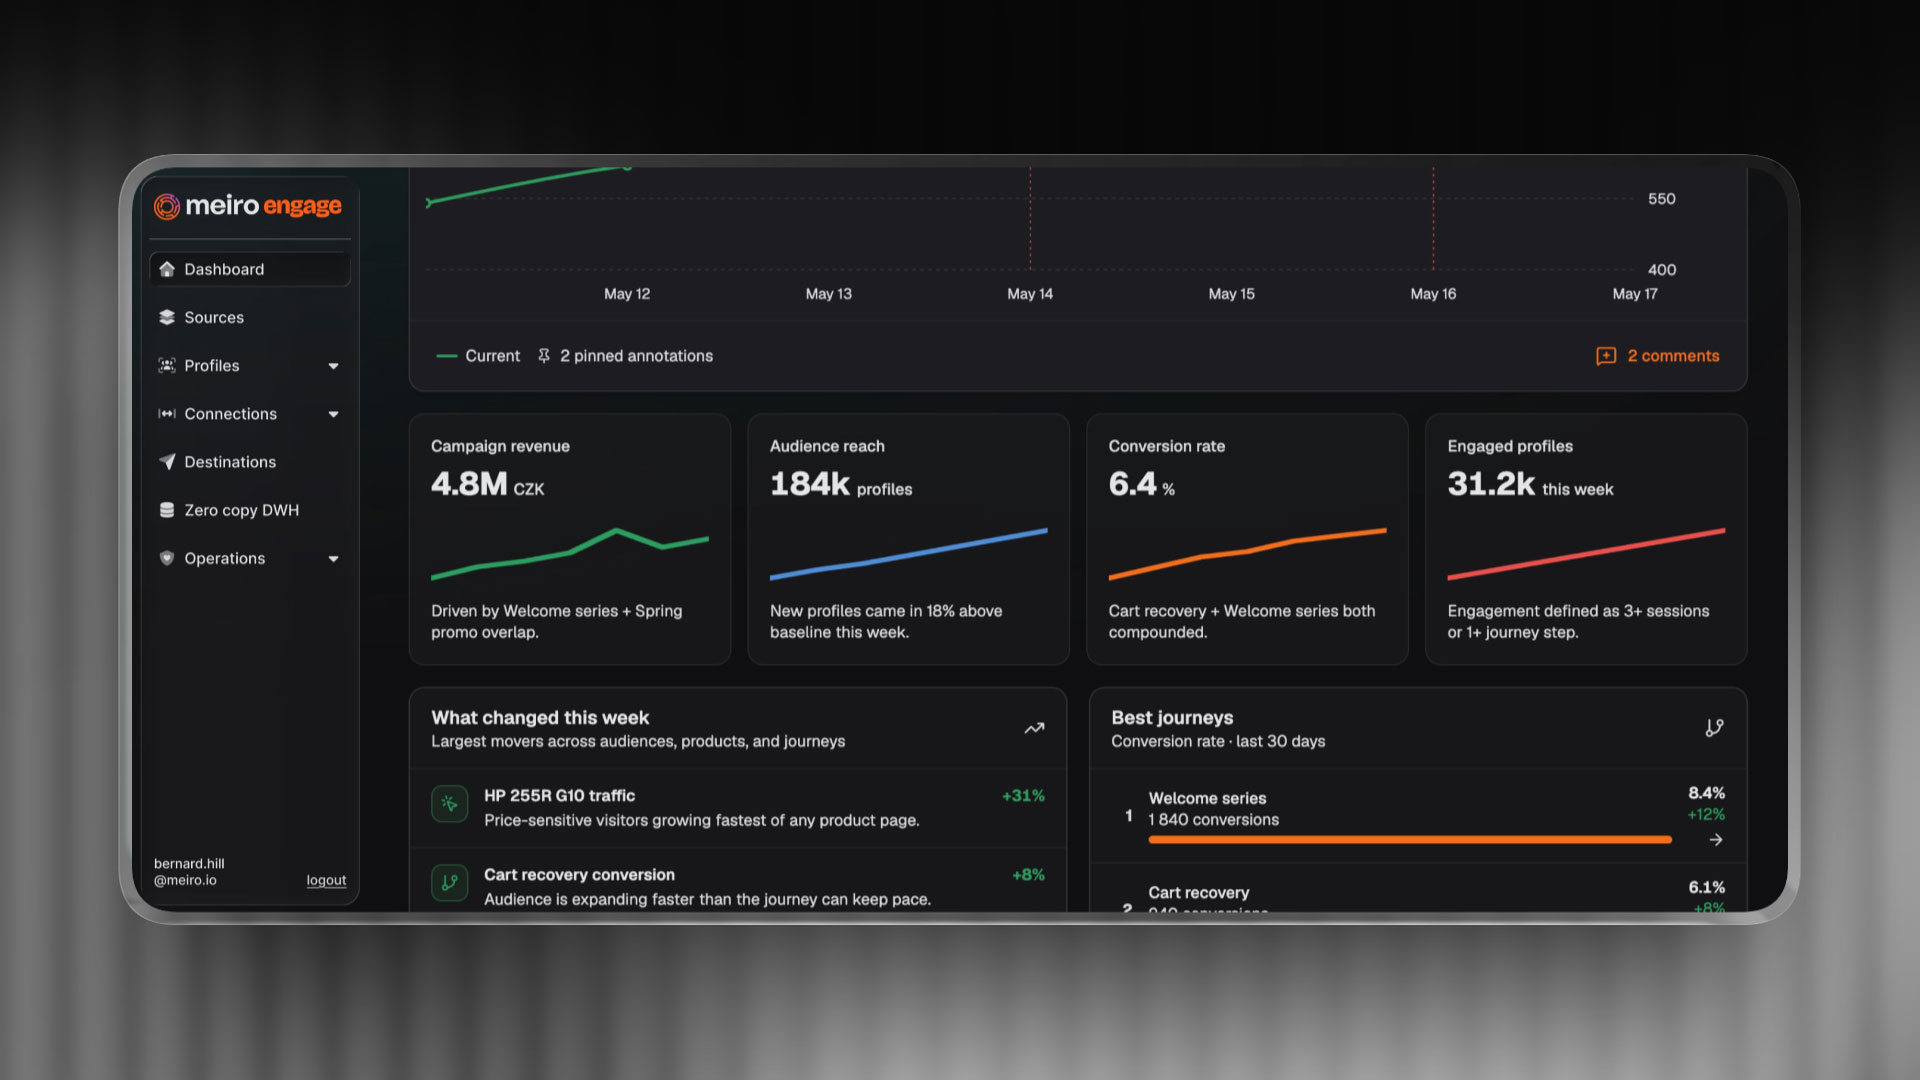
Task: Click the 1 840 conversions text
Action: [1213, 820]
